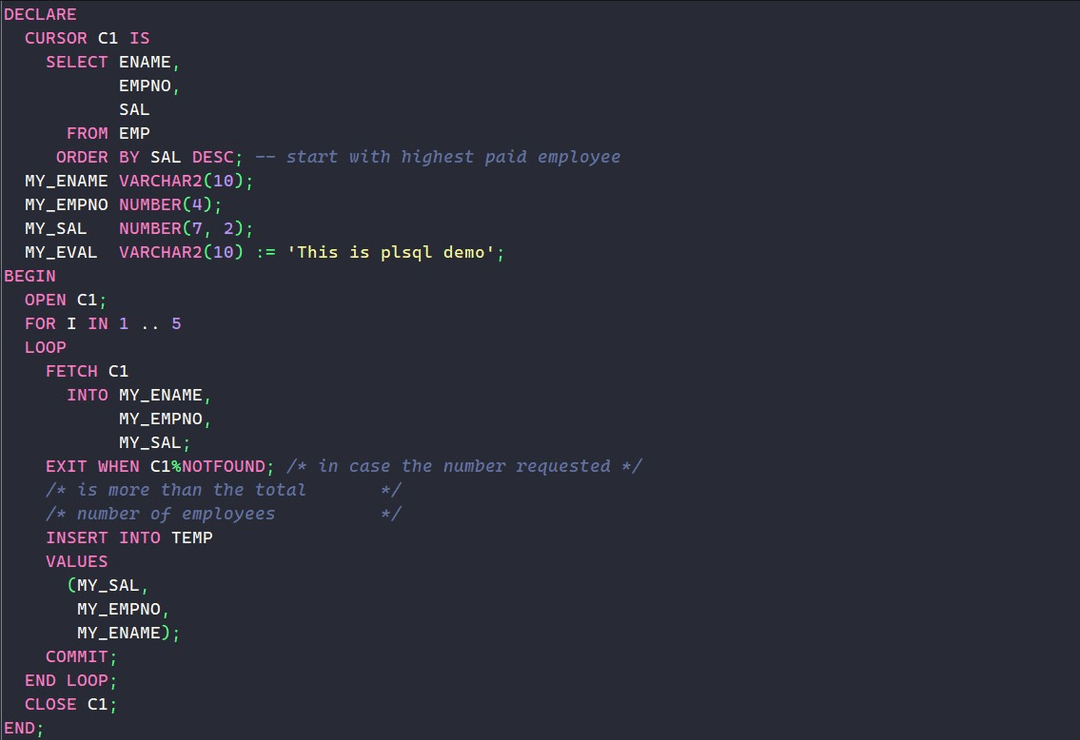Click the BEGIN keyword

(30, 276)
